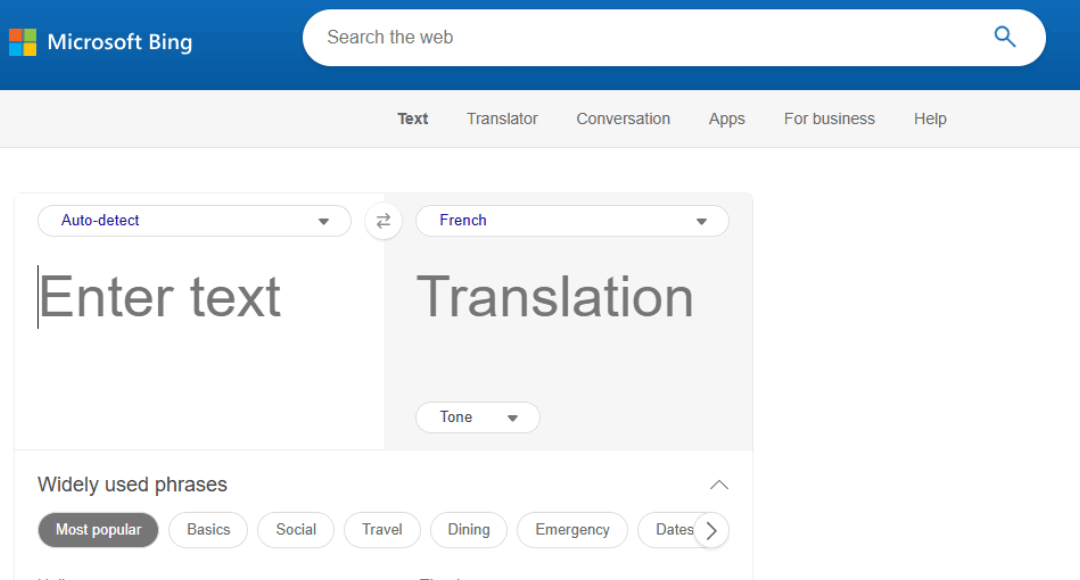Open the Conversation tab
This screenshot has width=1080, height=580.
pos(623,118)
